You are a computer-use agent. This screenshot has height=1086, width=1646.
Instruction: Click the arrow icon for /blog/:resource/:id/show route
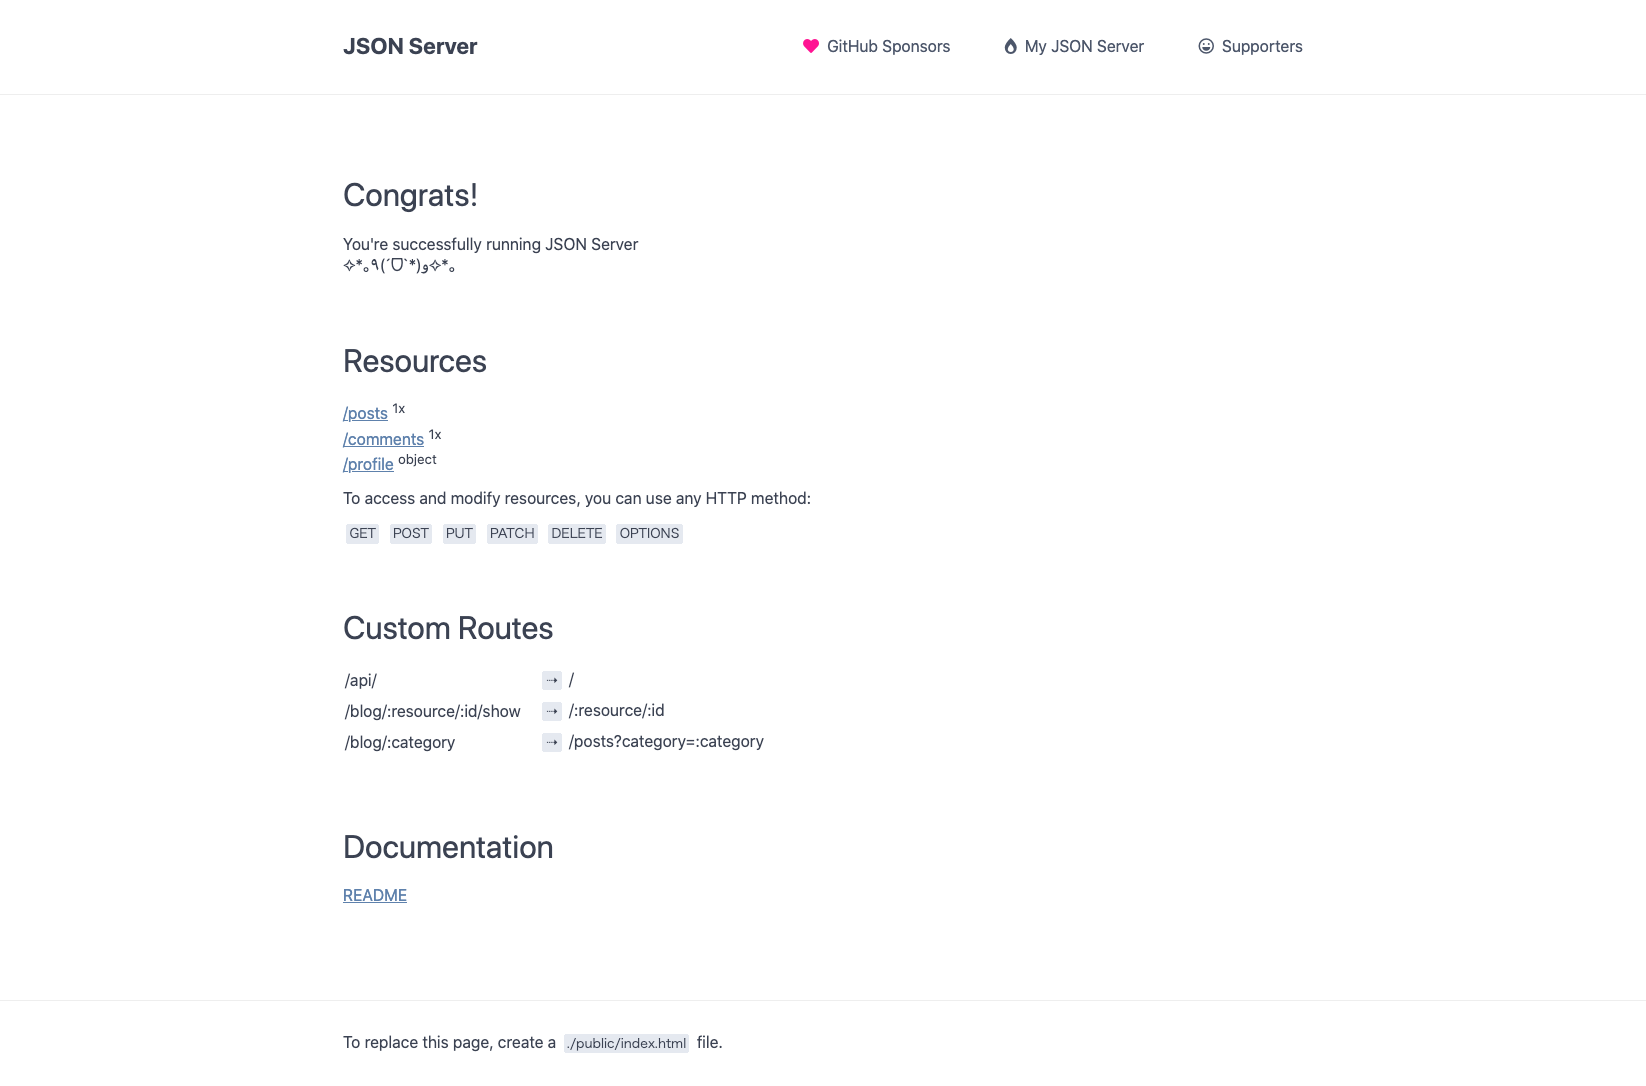coord(552,711)
